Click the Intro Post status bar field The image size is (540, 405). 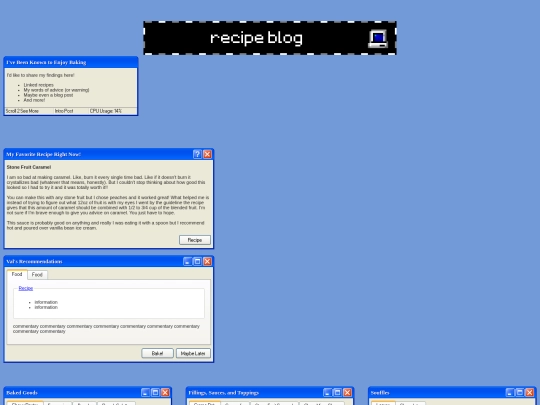coord(71,111)
